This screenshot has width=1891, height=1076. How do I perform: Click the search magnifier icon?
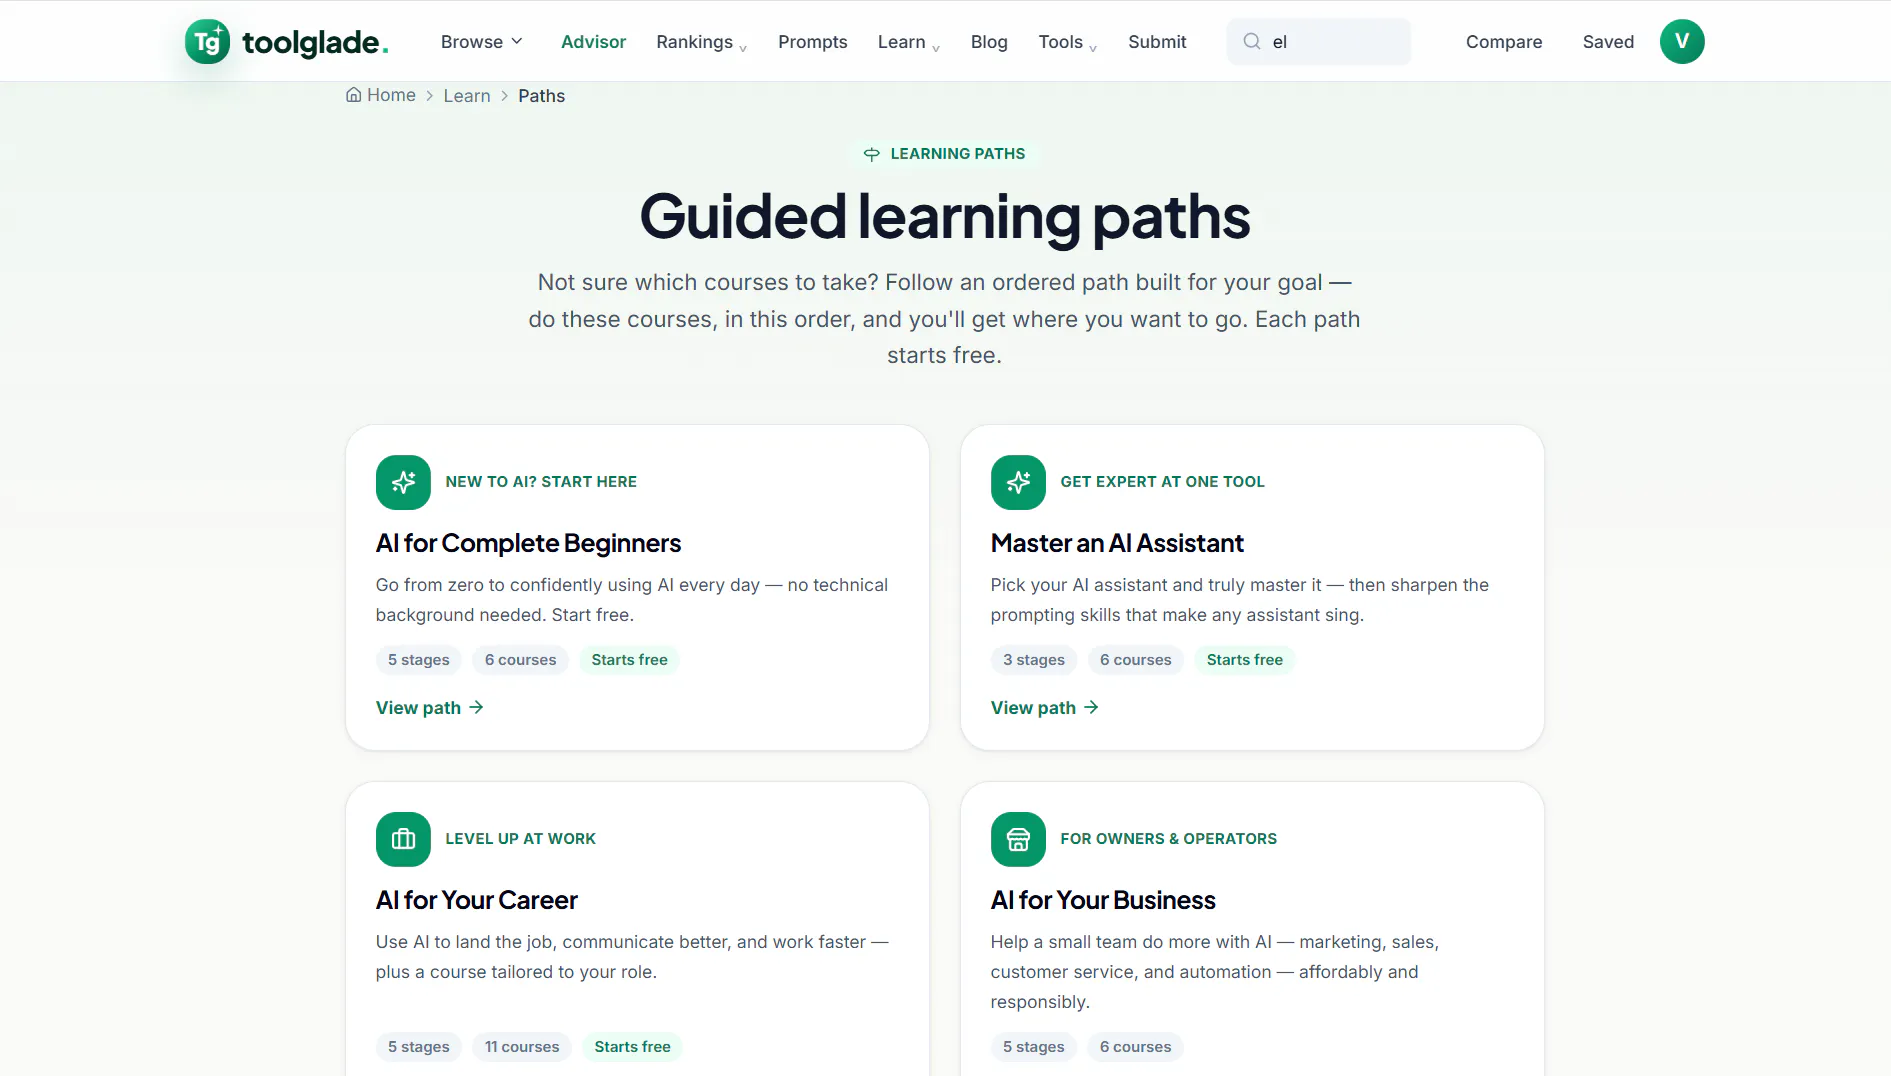point(1252,41)
